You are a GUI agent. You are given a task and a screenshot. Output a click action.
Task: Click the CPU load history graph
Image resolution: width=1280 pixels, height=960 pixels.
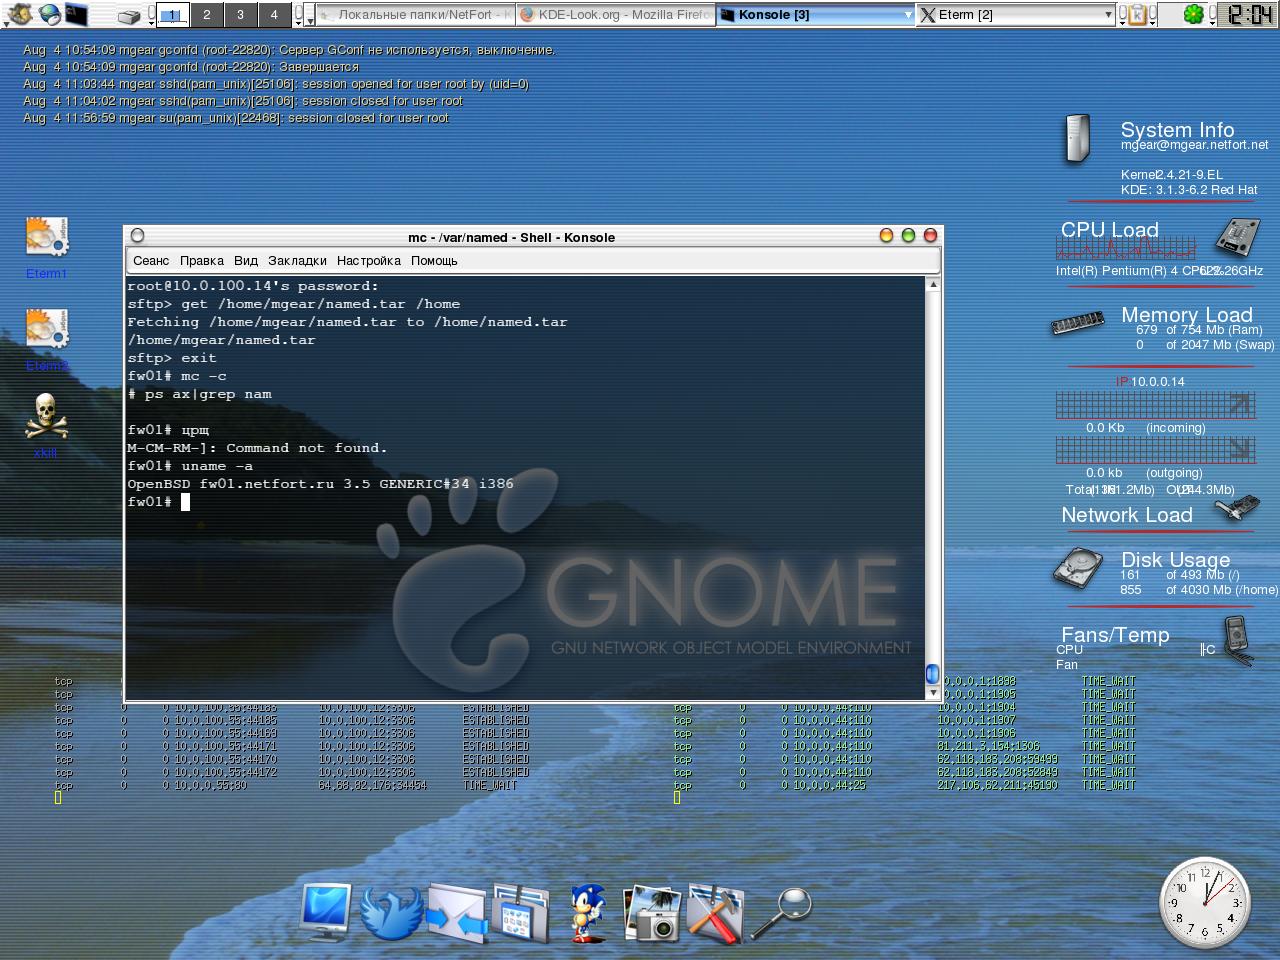(1127, 248)
